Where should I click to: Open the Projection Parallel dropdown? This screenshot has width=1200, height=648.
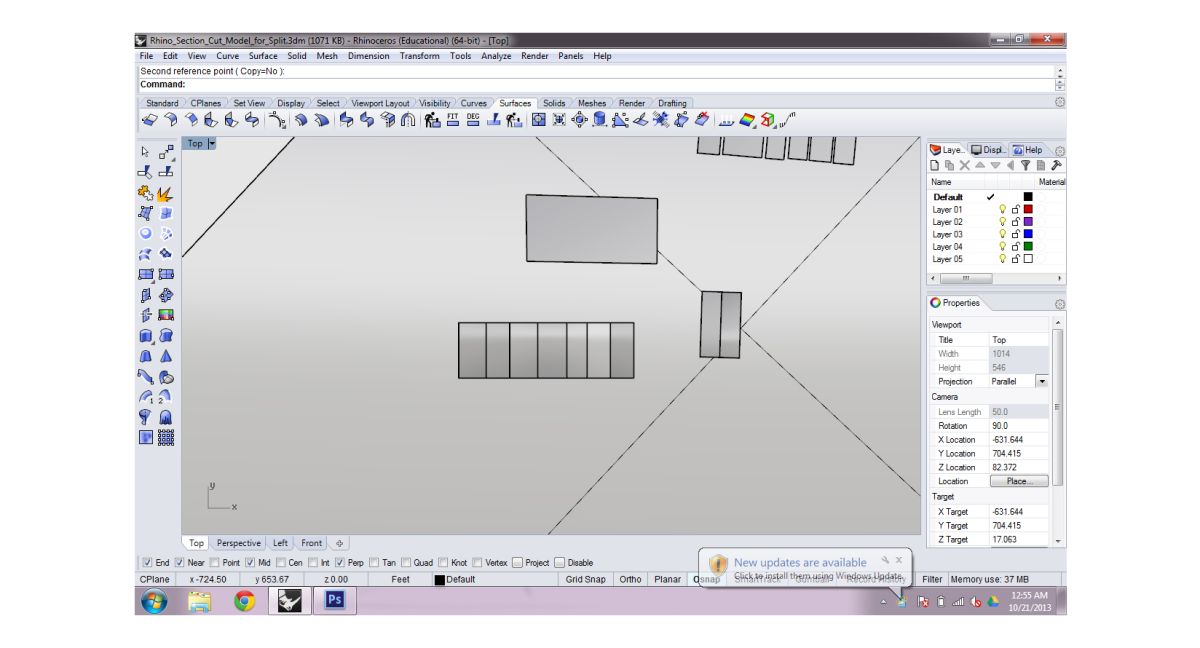coord(1042,381)
